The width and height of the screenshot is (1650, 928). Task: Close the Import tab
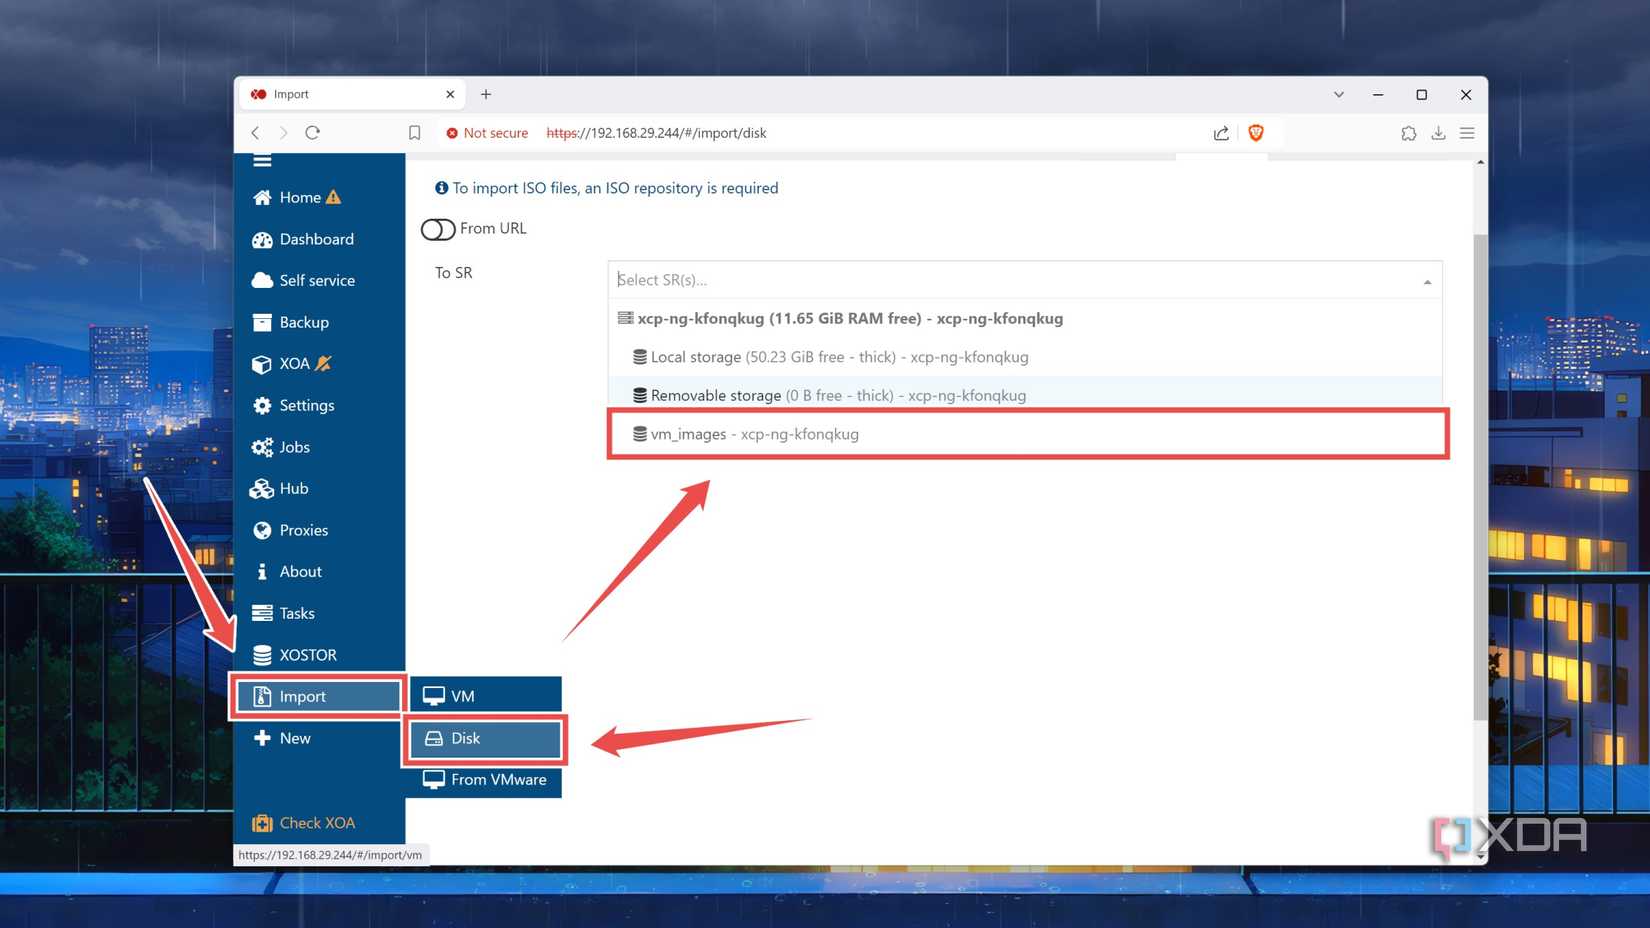450,94
